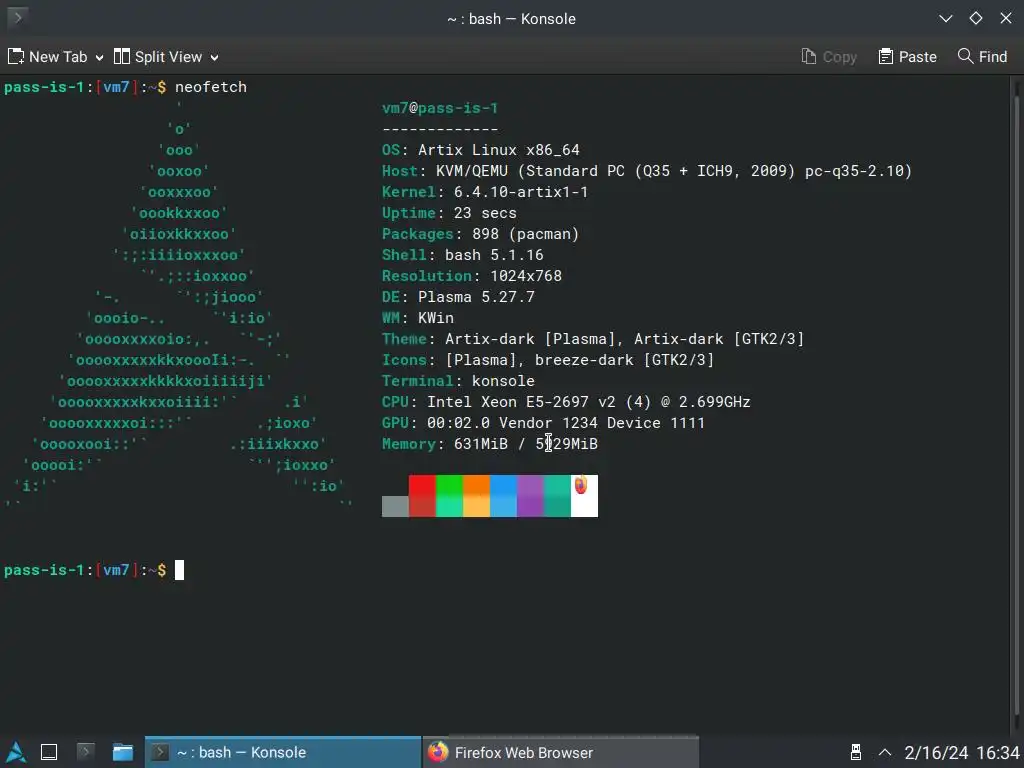The height and width of the screenshot is (768, 1024).
Task: Click the Paste toolbar button
Action: point(907,57)
